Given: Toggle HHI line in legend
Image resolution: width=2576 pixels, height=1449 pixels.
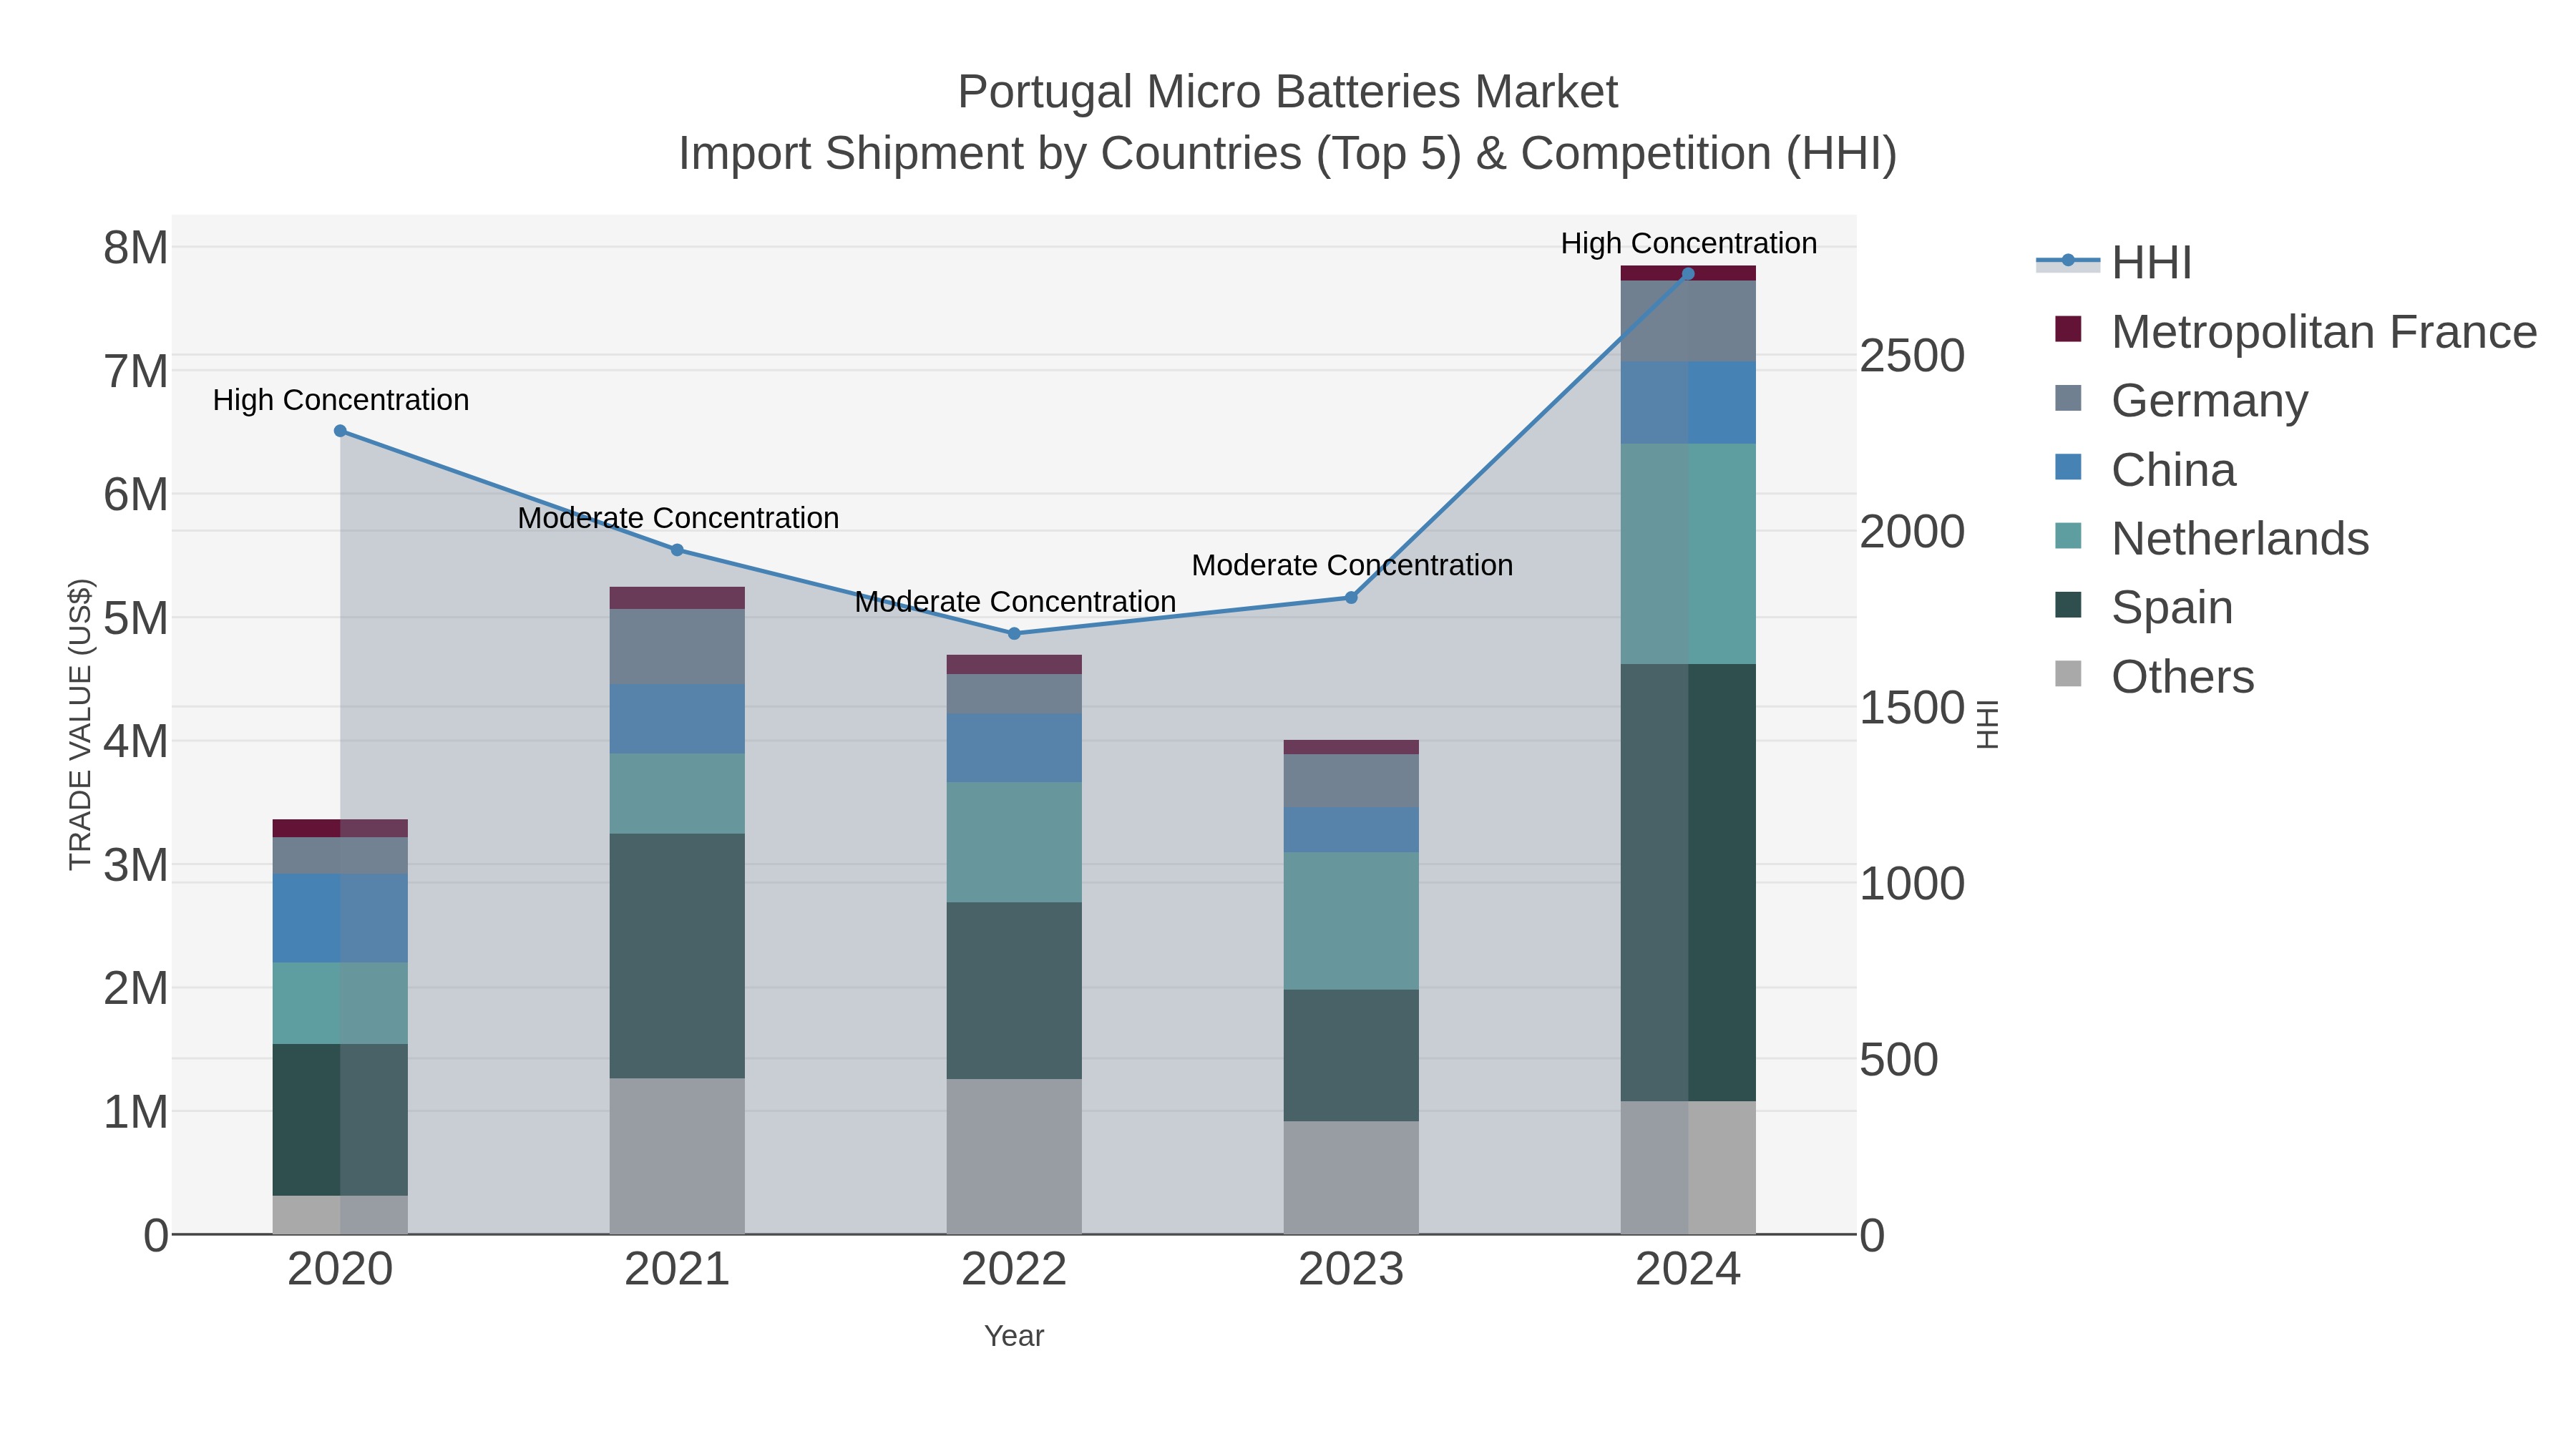Looking at the screenshot, I should tap(2114, 262).
